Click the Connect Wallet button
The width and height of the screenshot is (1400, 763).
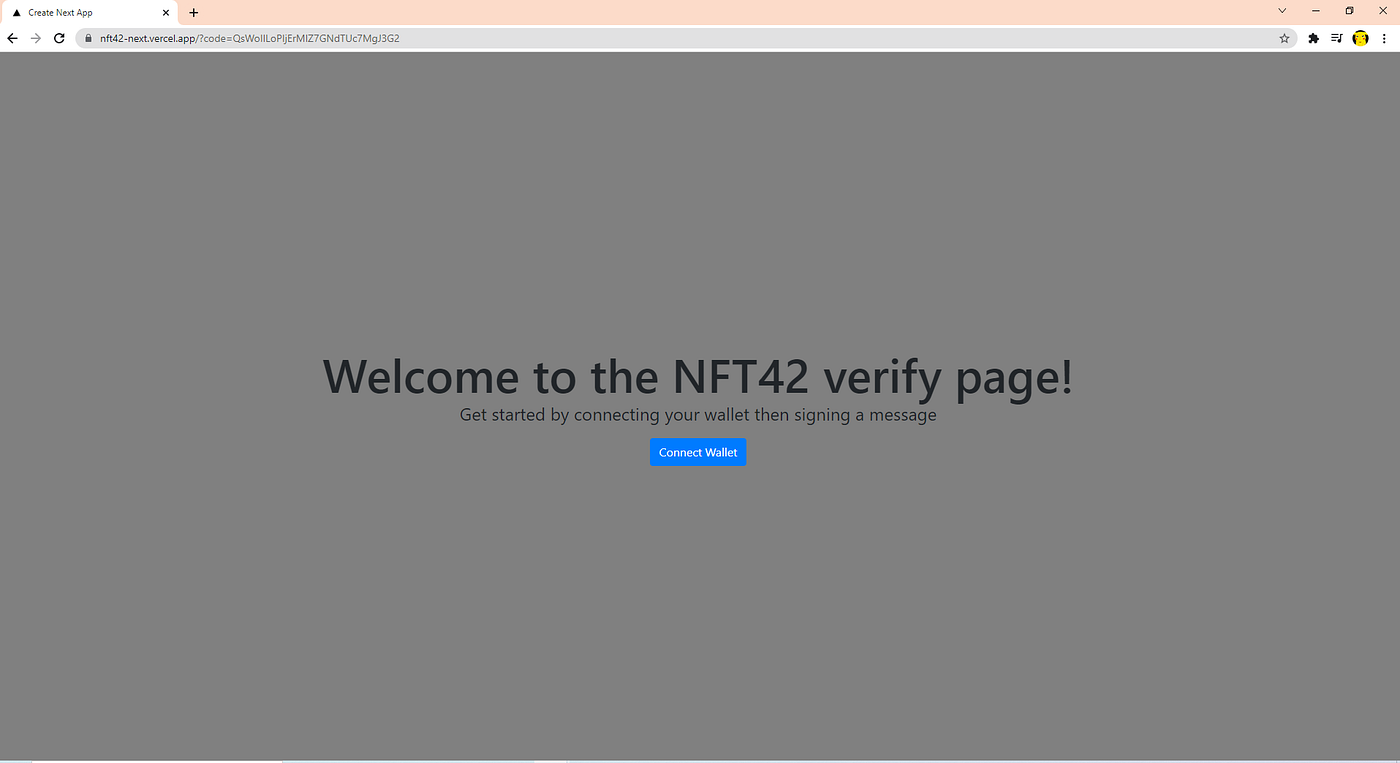pyautogui.click(x=698, y=452)
